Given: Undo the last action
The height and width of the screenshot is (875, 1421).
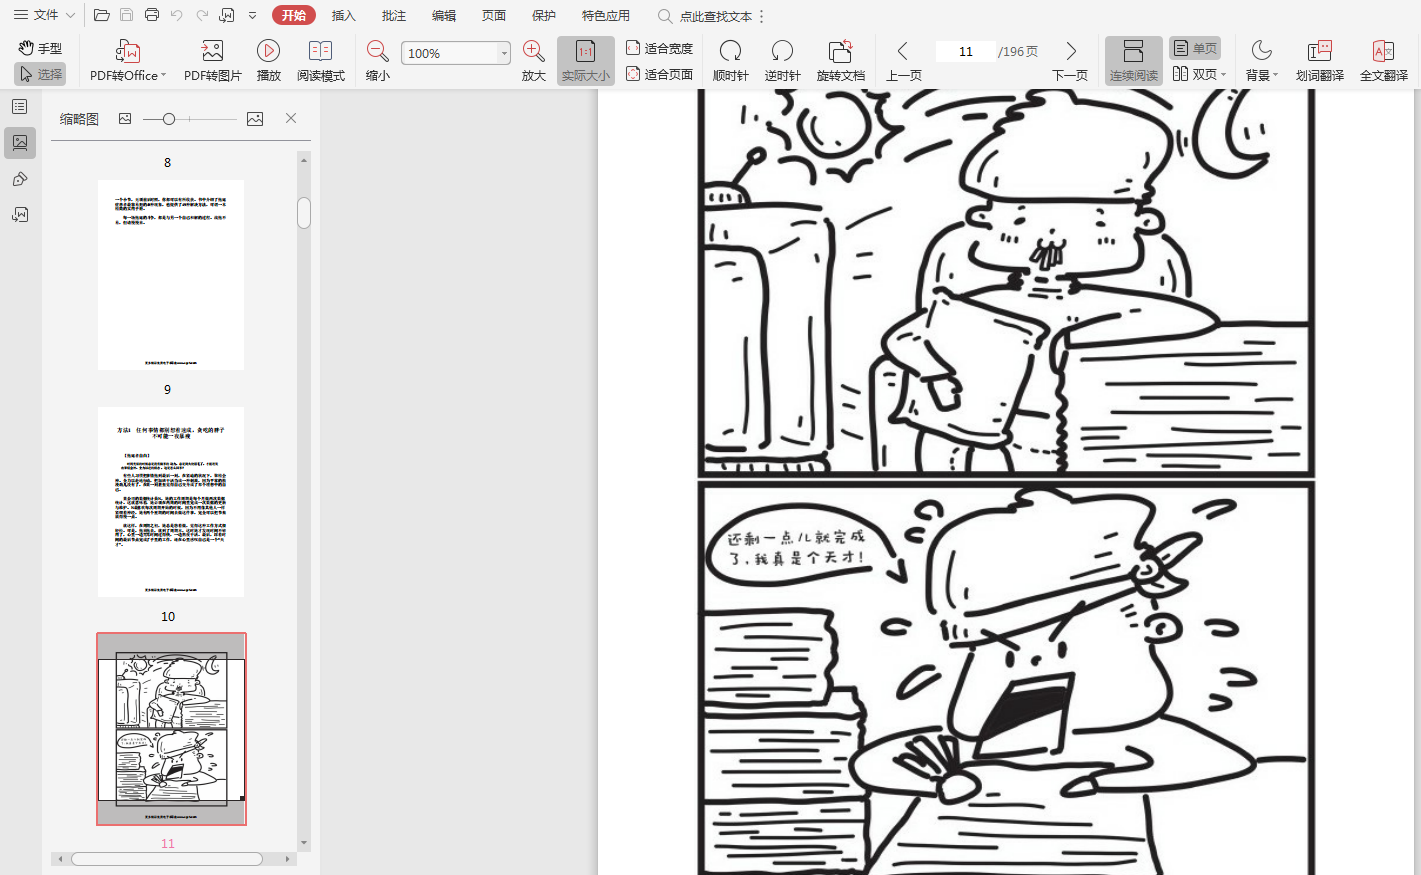Looking at the screenshot, I should pos(177,15).
